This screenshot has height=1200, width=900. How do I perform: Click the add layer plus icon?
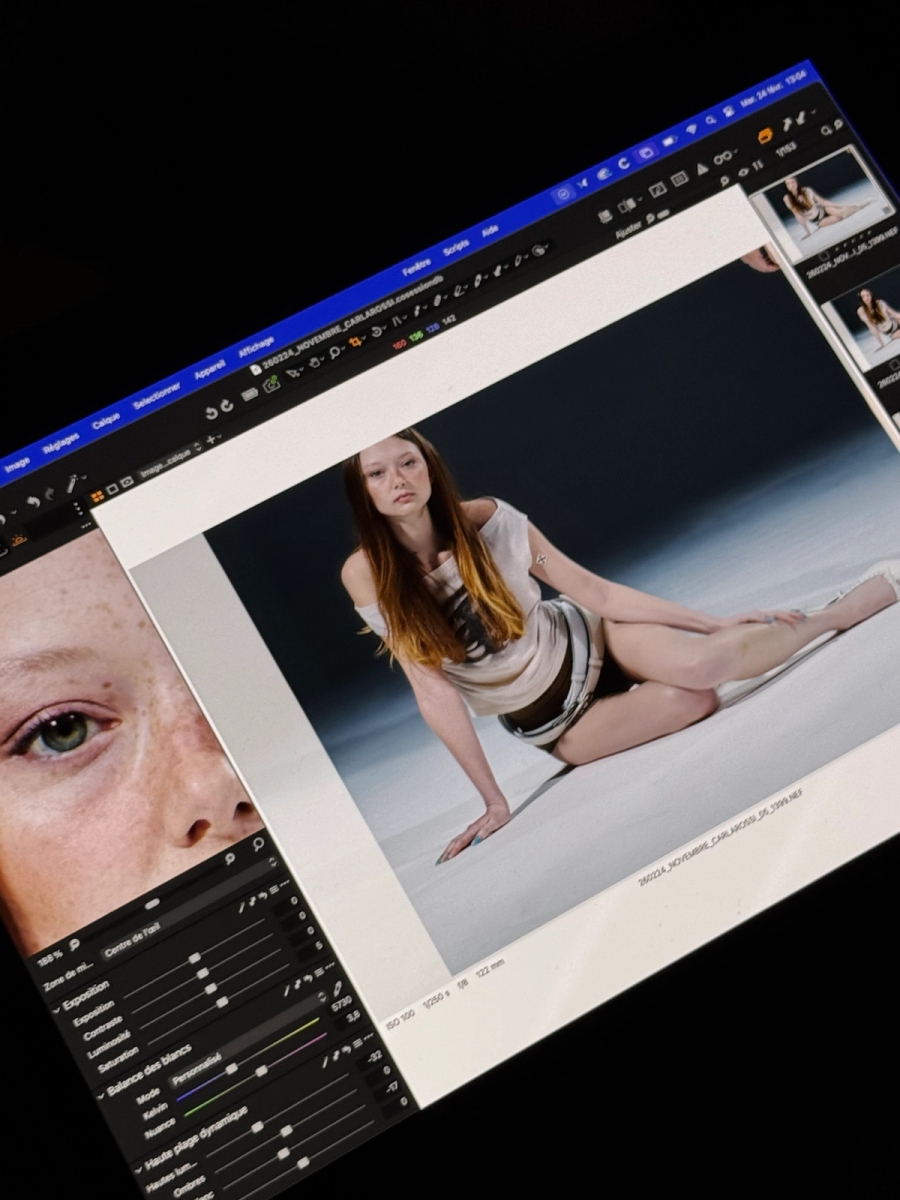212,439
